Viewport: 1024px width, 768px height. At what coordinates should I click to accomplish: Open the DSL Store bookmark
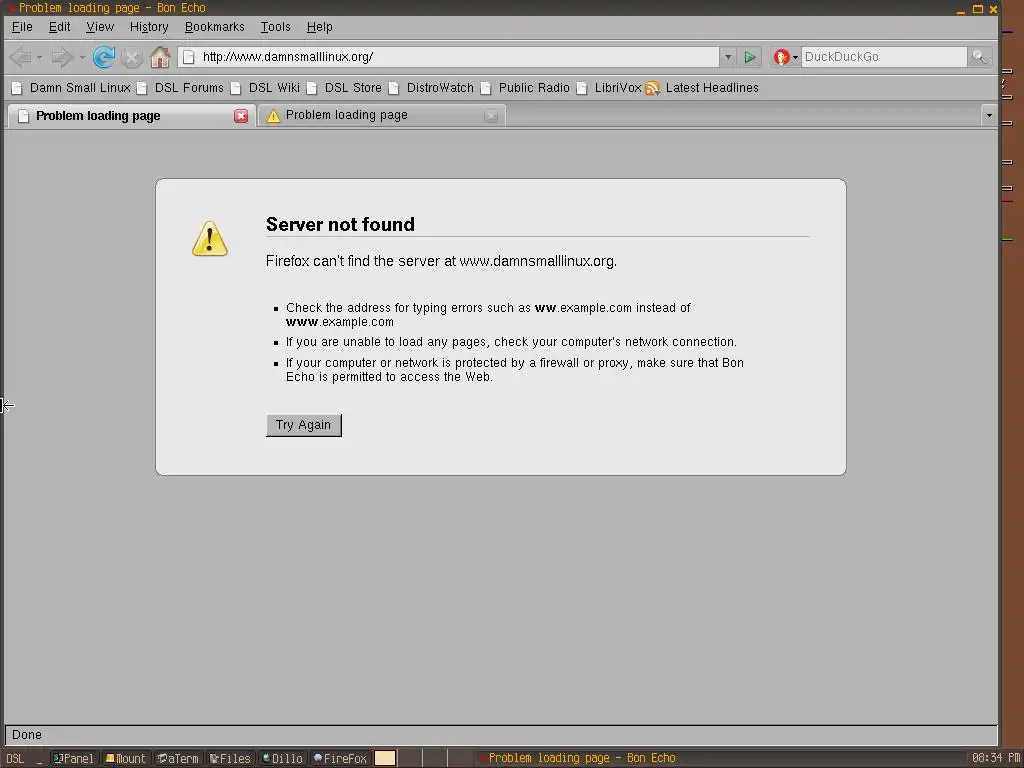344,88
